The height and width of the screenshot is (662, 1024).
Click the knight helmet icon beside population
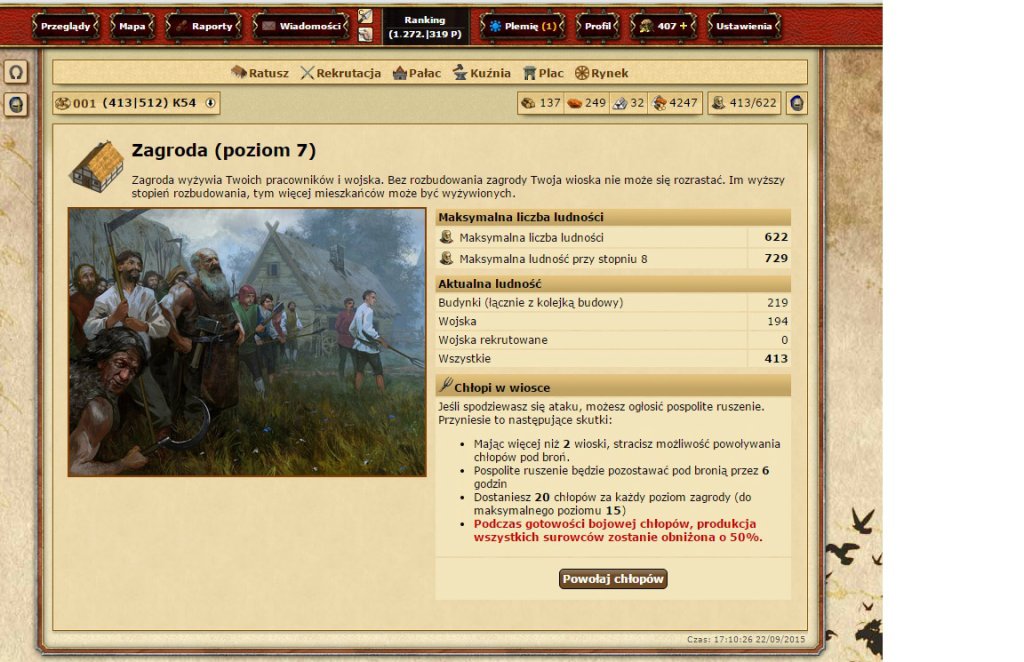click(x=797, y=103)
